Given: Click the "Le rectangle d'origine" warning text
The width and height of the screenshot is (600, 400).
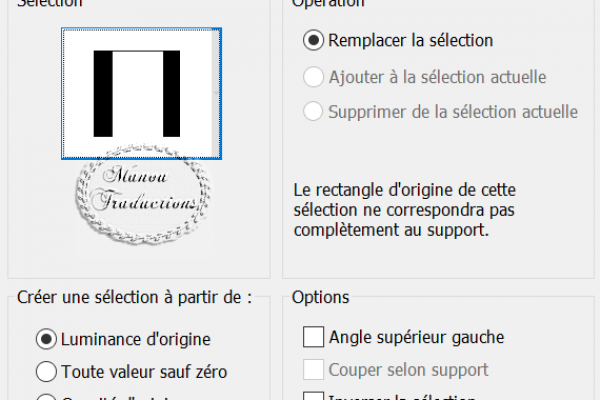Looking at the screenshot, I should pos(405,210).
